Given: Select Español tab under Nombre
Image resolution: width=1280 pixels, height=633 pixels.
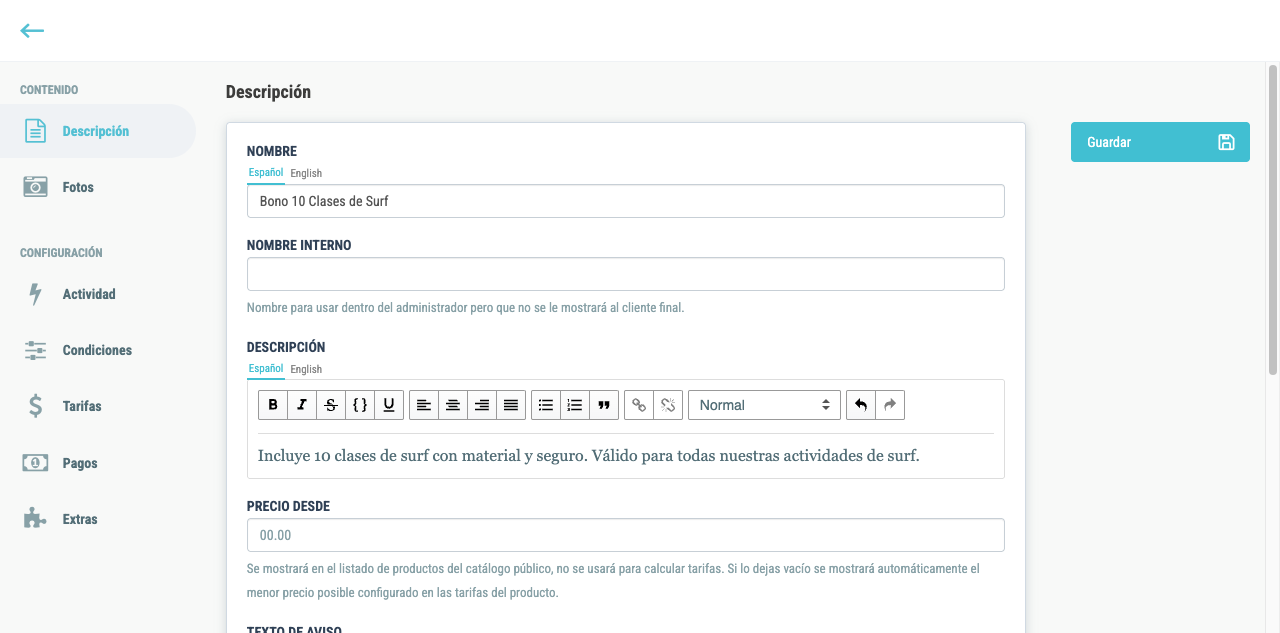Looking at the screenshot, I should [x=266, y=173].
